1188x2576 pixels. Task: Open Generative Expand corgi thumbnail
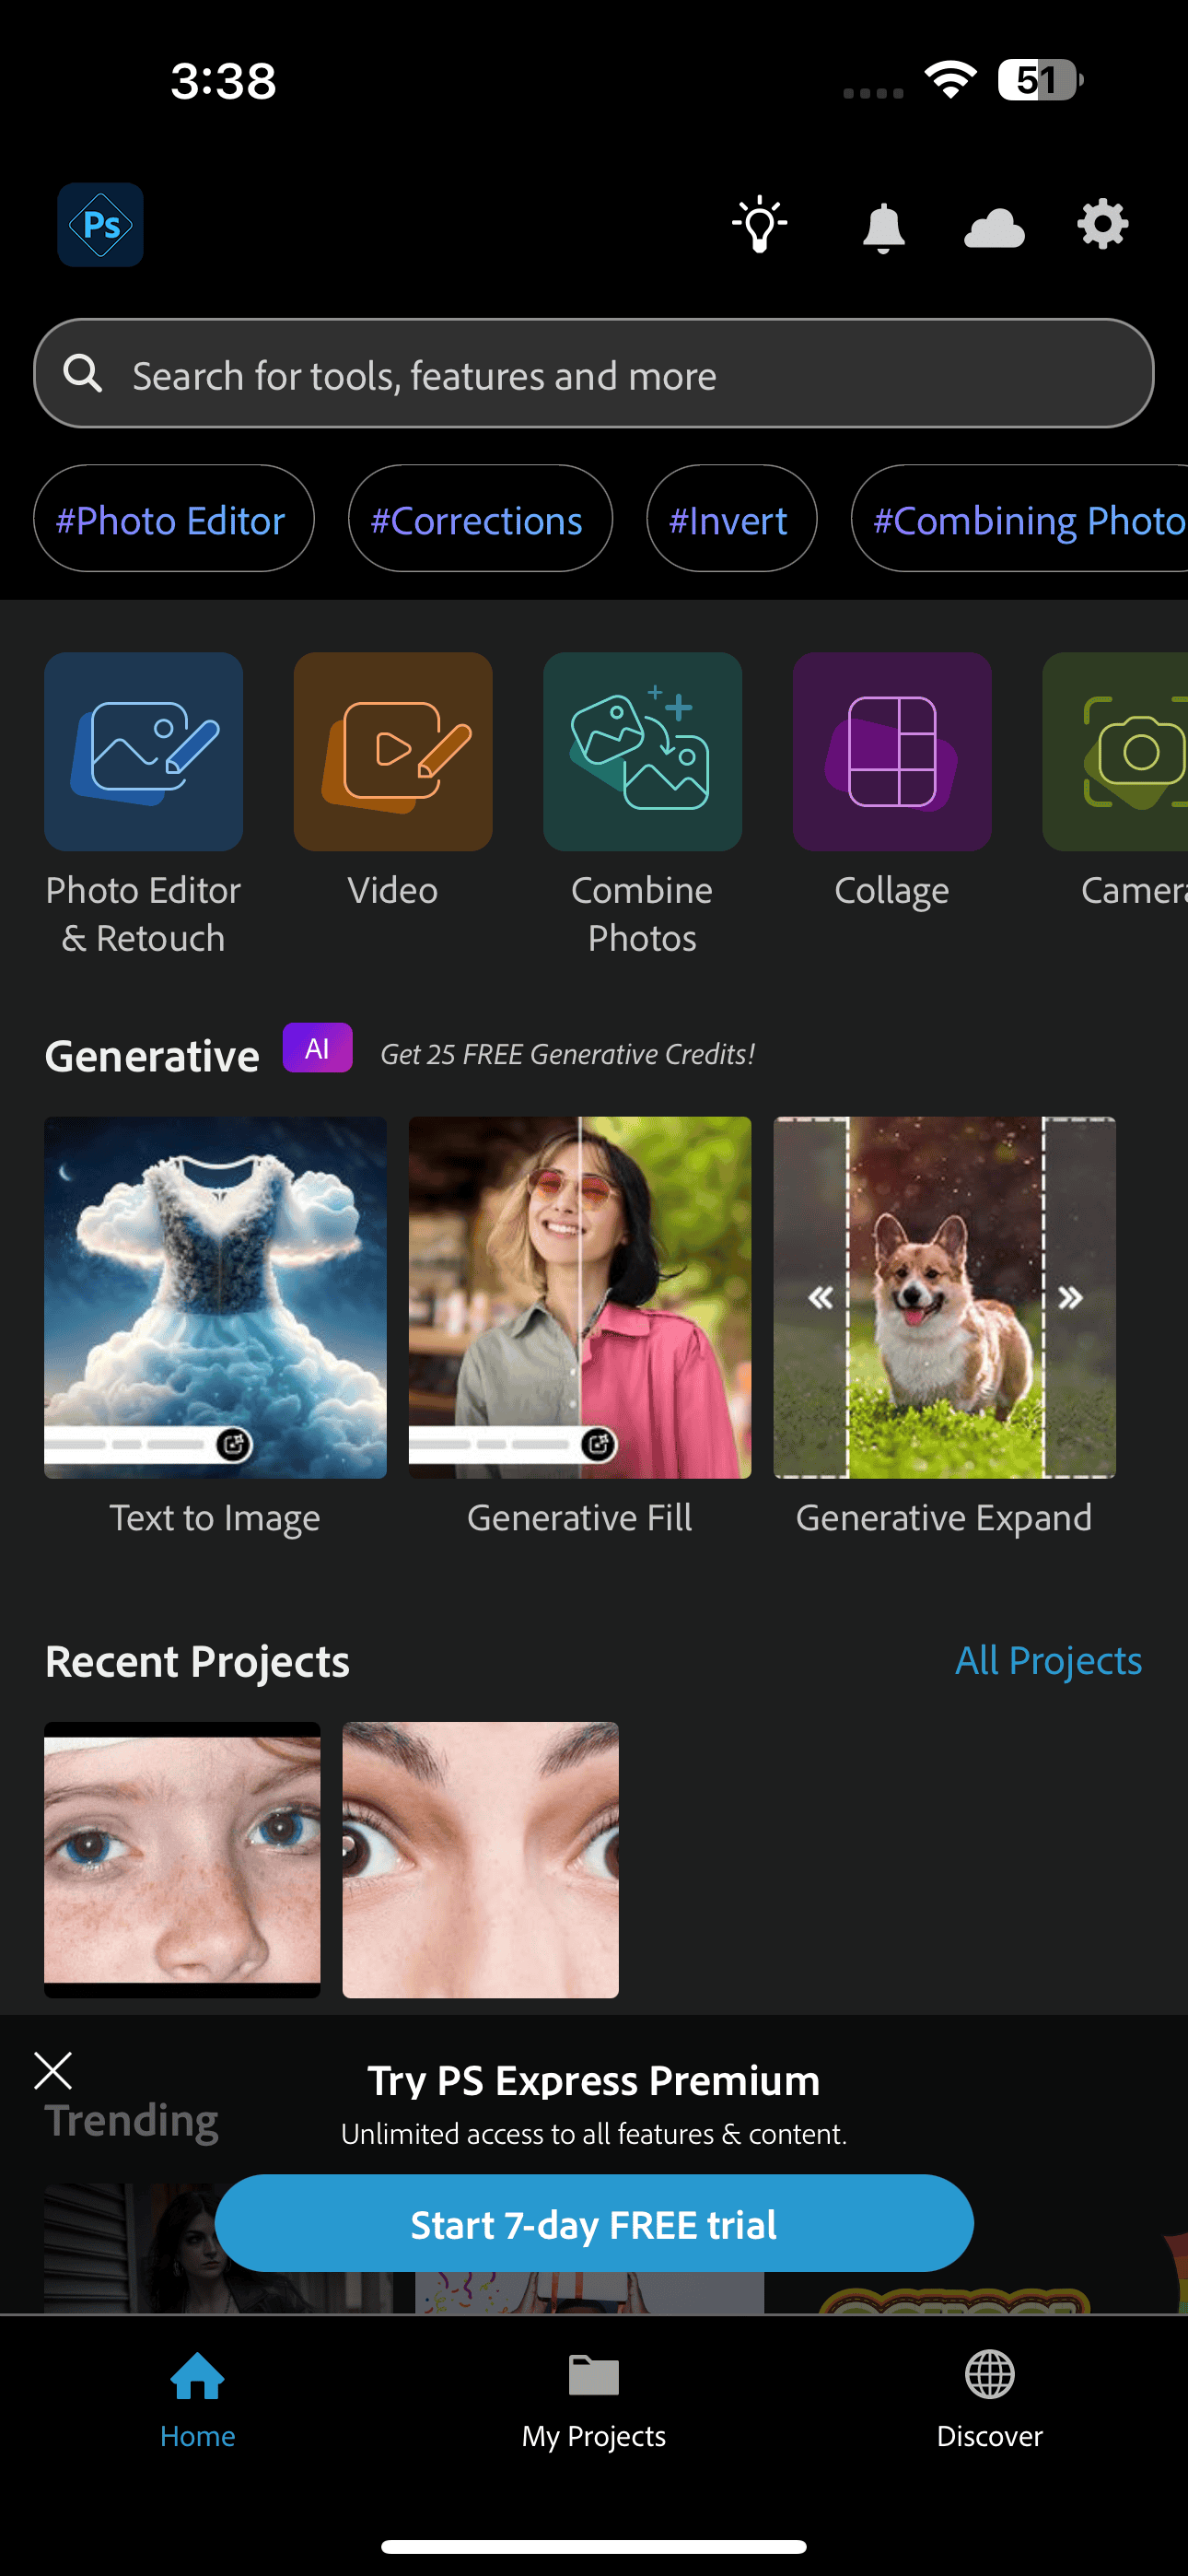pos(943,1297)
